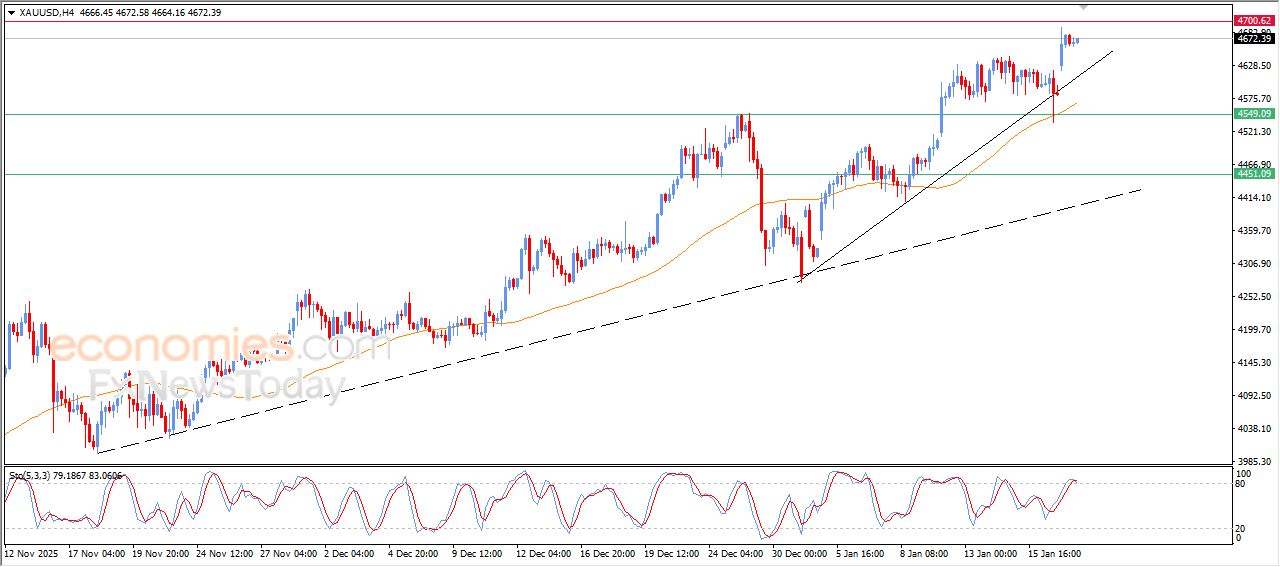This screenshot has width=1280, height=567.
Task: Click the 19 Dec 12:00 time label
Action: pyautogui.click(x=672, y=552)
